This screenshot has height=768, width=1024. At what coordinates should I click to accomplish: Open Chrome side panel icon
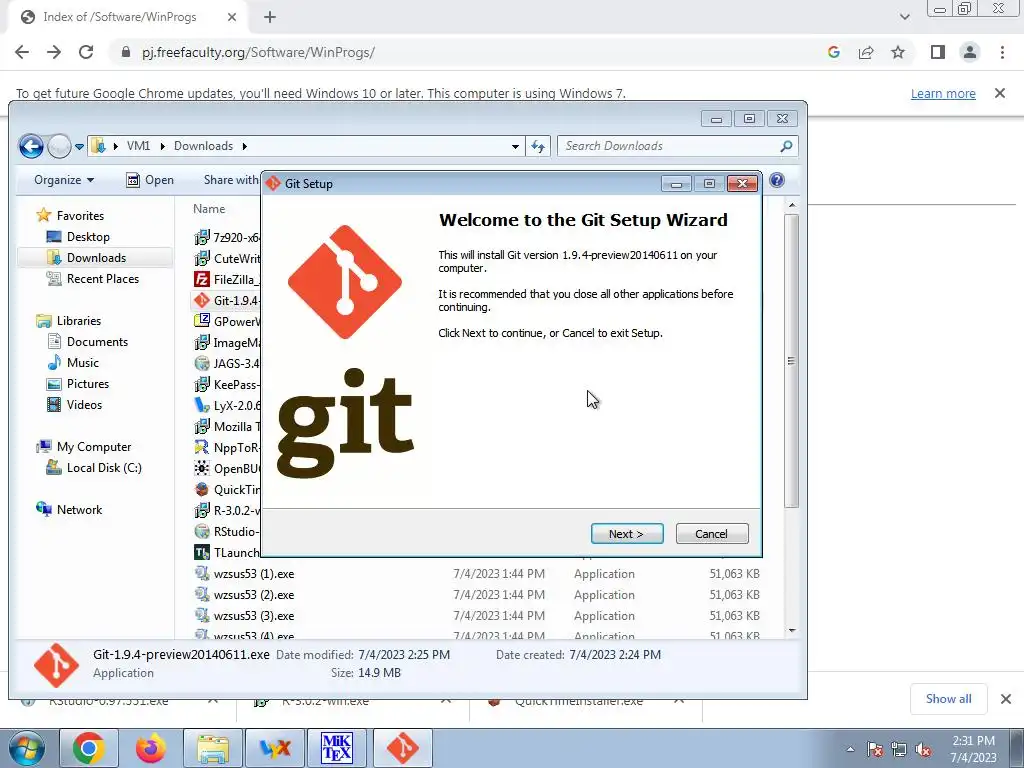[938, 52]
